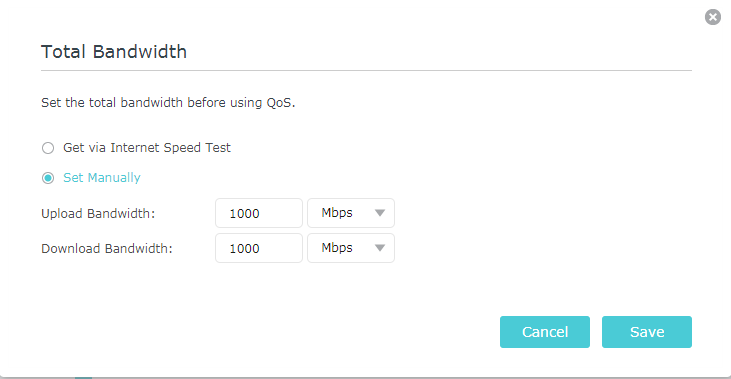Open the Upload Bandwidth unit dropdown
Screen dimensions: 731x379
[351, 213]
